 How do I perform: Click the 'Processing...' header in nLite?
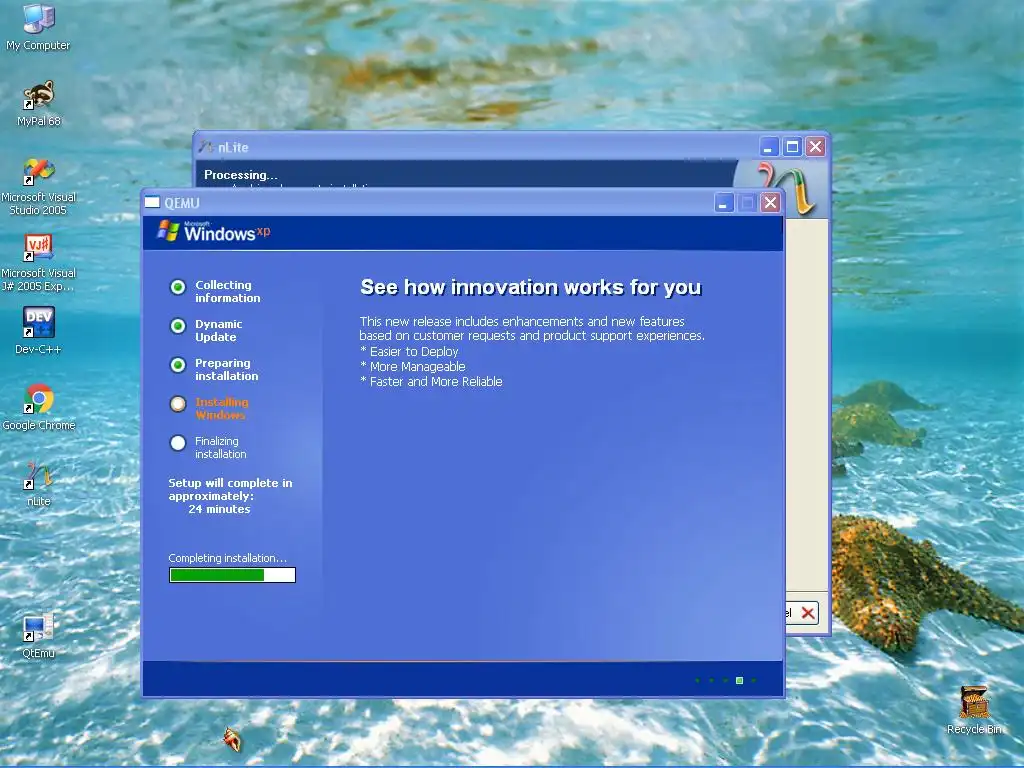(240, 175)
